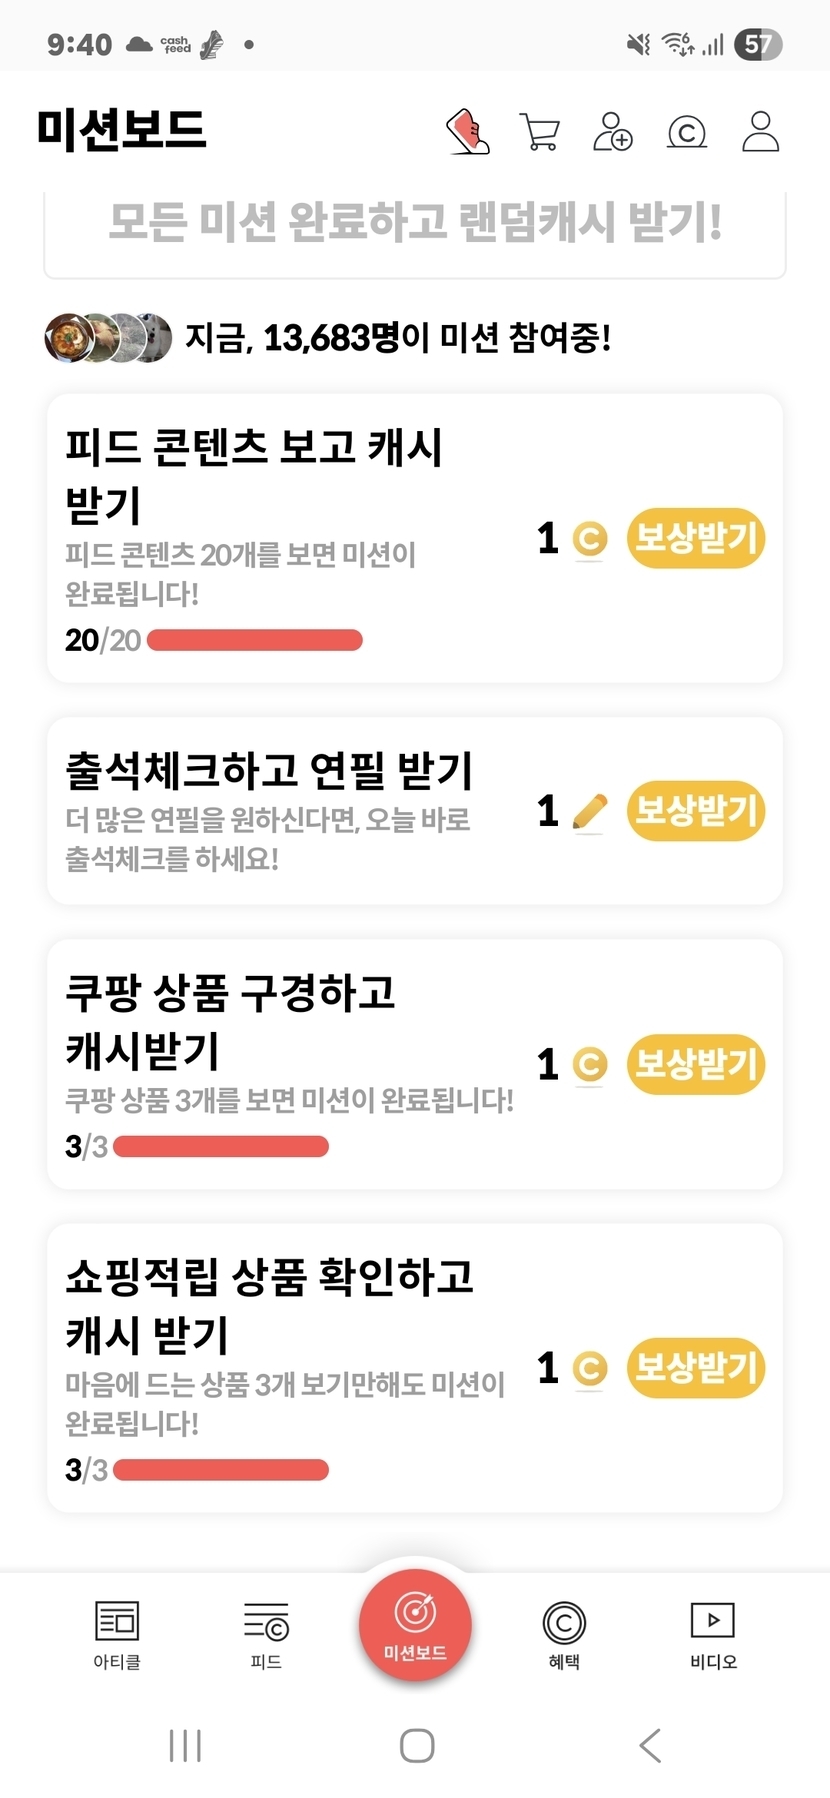Switch to the 아티클 tab
This screenshot has height=1798, width=830.
pos(117,1634)
